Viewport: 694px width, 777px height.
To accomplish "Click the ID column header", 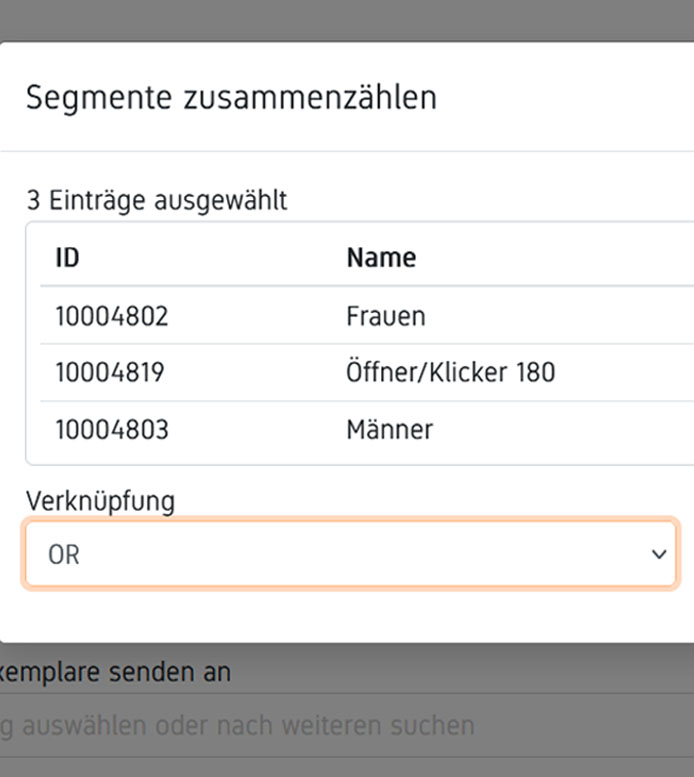I will tap(67, 257).
